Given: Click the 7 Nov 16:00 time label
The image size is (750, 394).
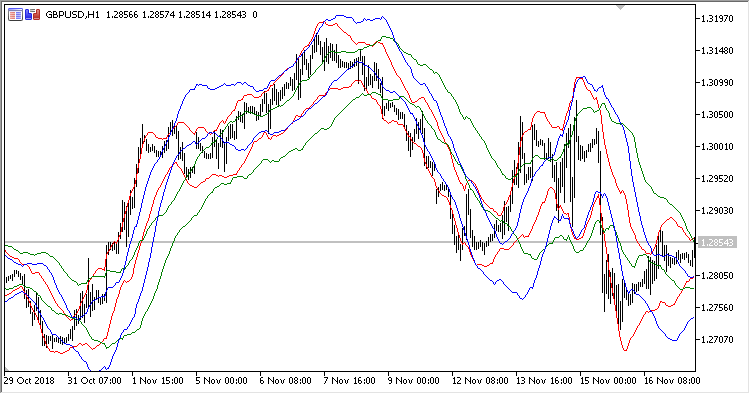Looking at the screenshot, I should [x=349, y=381].
